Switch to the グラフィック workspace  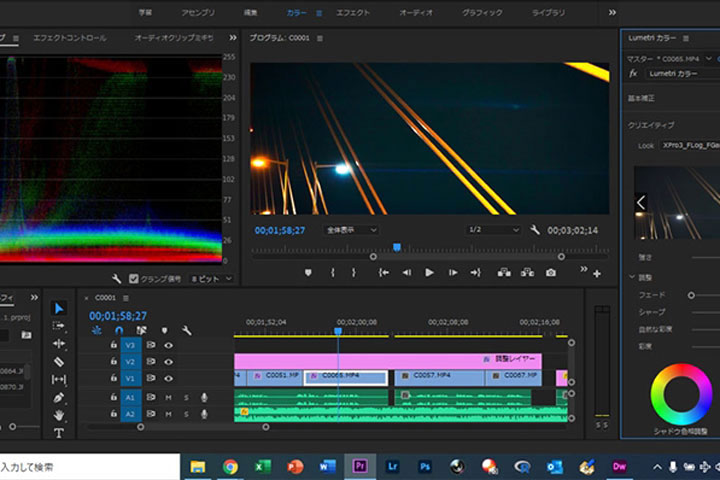(x=482, y=13)
